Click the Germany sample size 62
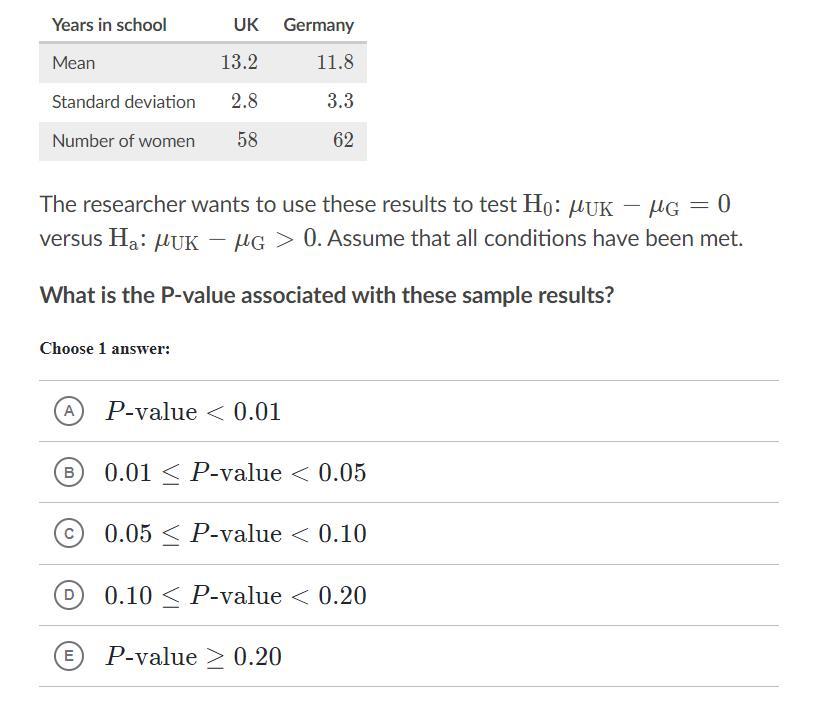Image resolution: width=832 pixels, height=709 pixels. [343, 141]
